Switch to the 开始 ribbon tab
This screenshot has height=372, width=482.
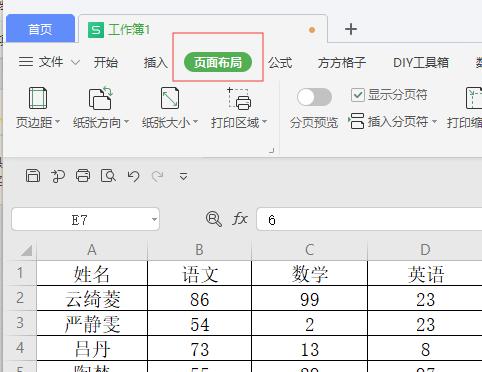point(106,62)
